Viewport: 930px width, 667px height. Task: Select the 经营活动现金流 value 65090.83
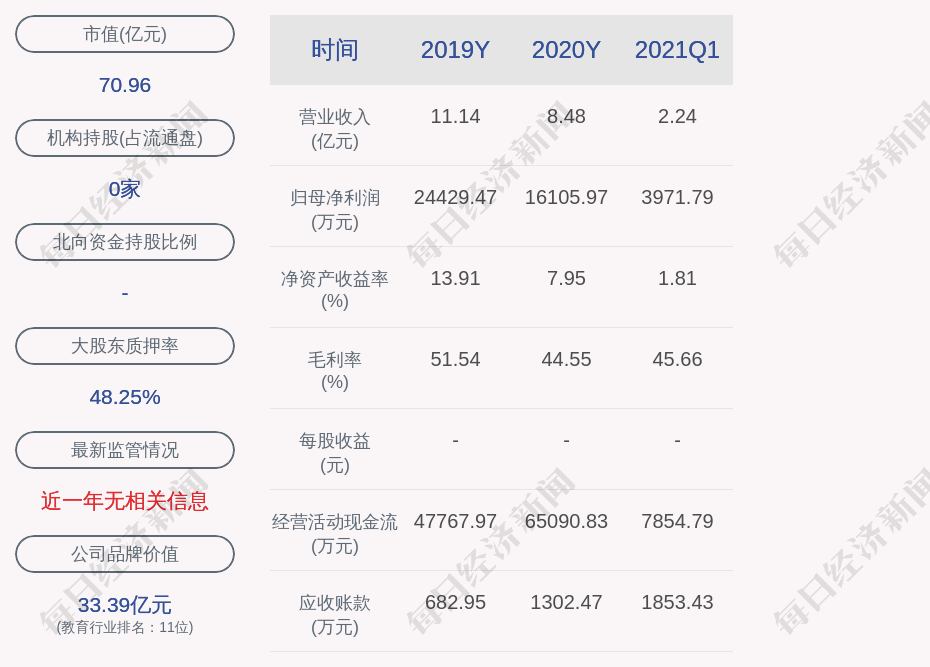566,521
